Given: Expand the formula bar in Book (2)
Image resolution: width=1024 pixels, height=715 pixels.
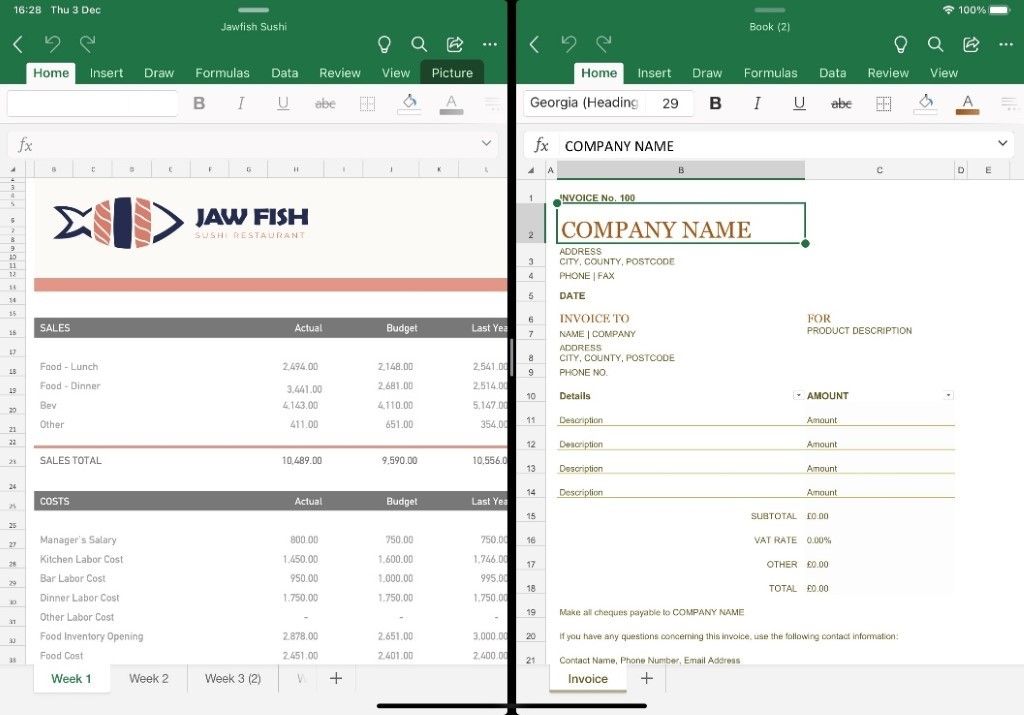Looking at the screenshot, I should pos(1002,144).
